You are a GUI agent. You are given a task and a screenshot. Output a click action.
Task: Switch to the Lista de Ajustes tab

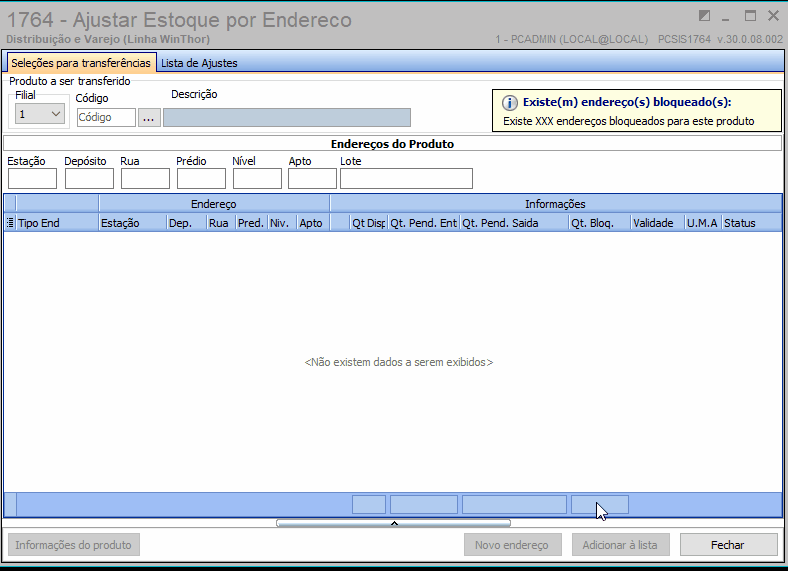(x=199, y=63)
